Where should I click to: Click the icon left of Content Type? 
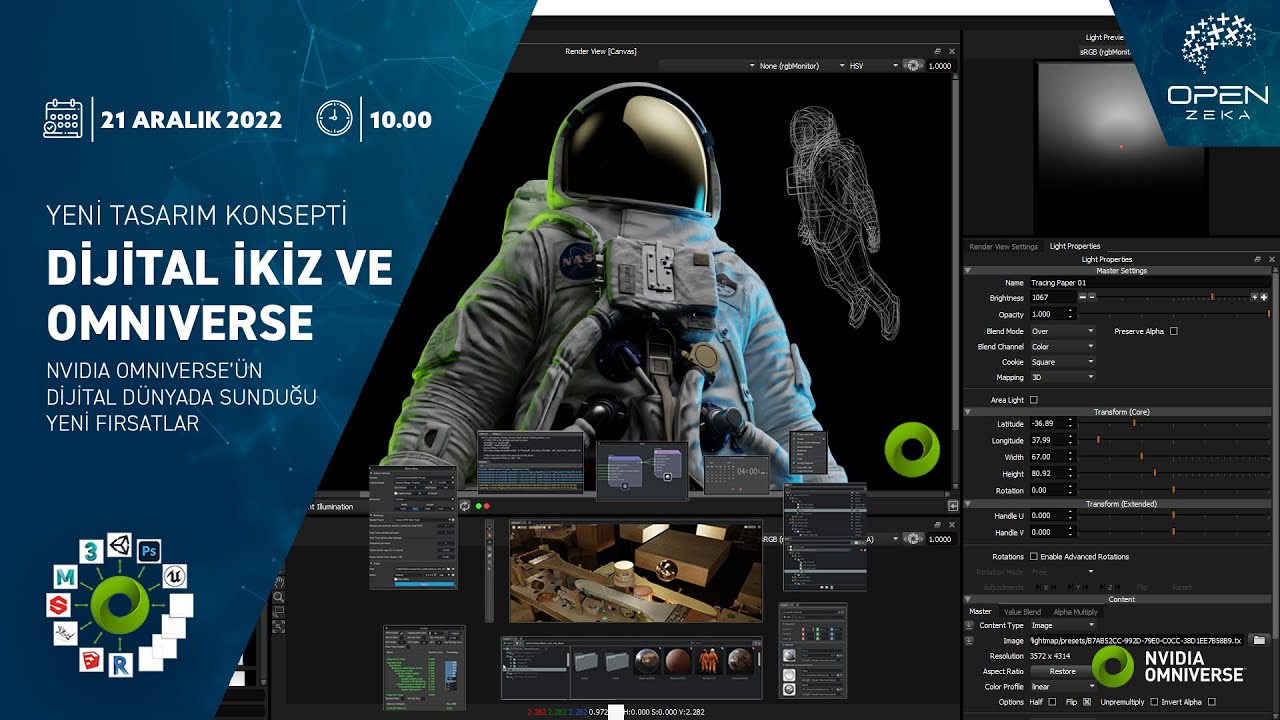[968, 625]
